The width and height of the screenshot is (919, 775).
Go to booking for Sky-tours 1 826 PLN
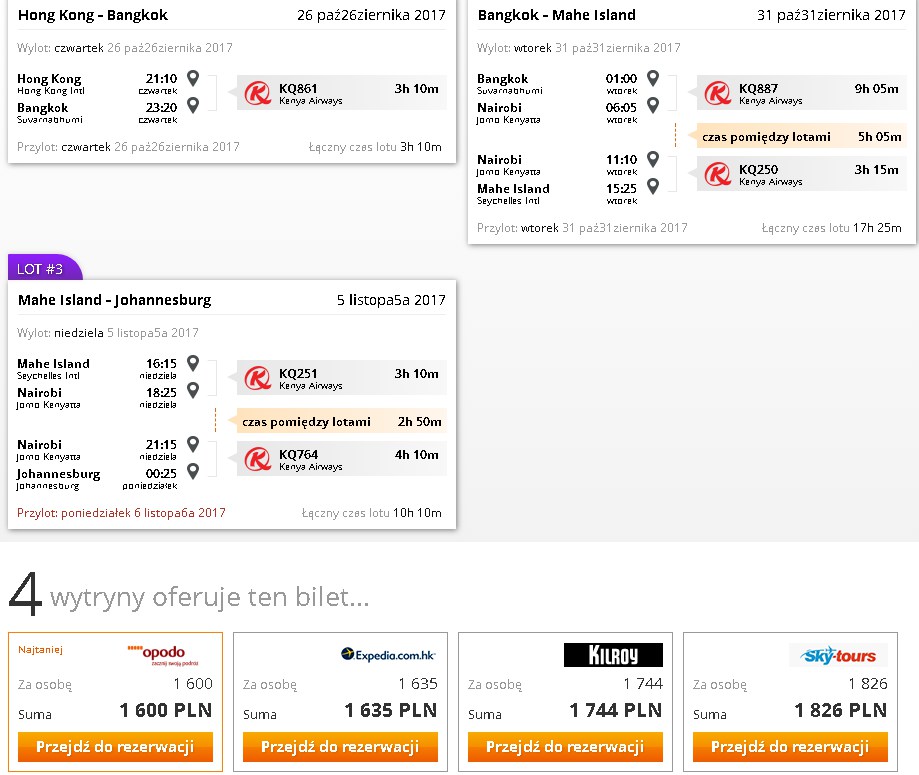click(x=791, y=747)
